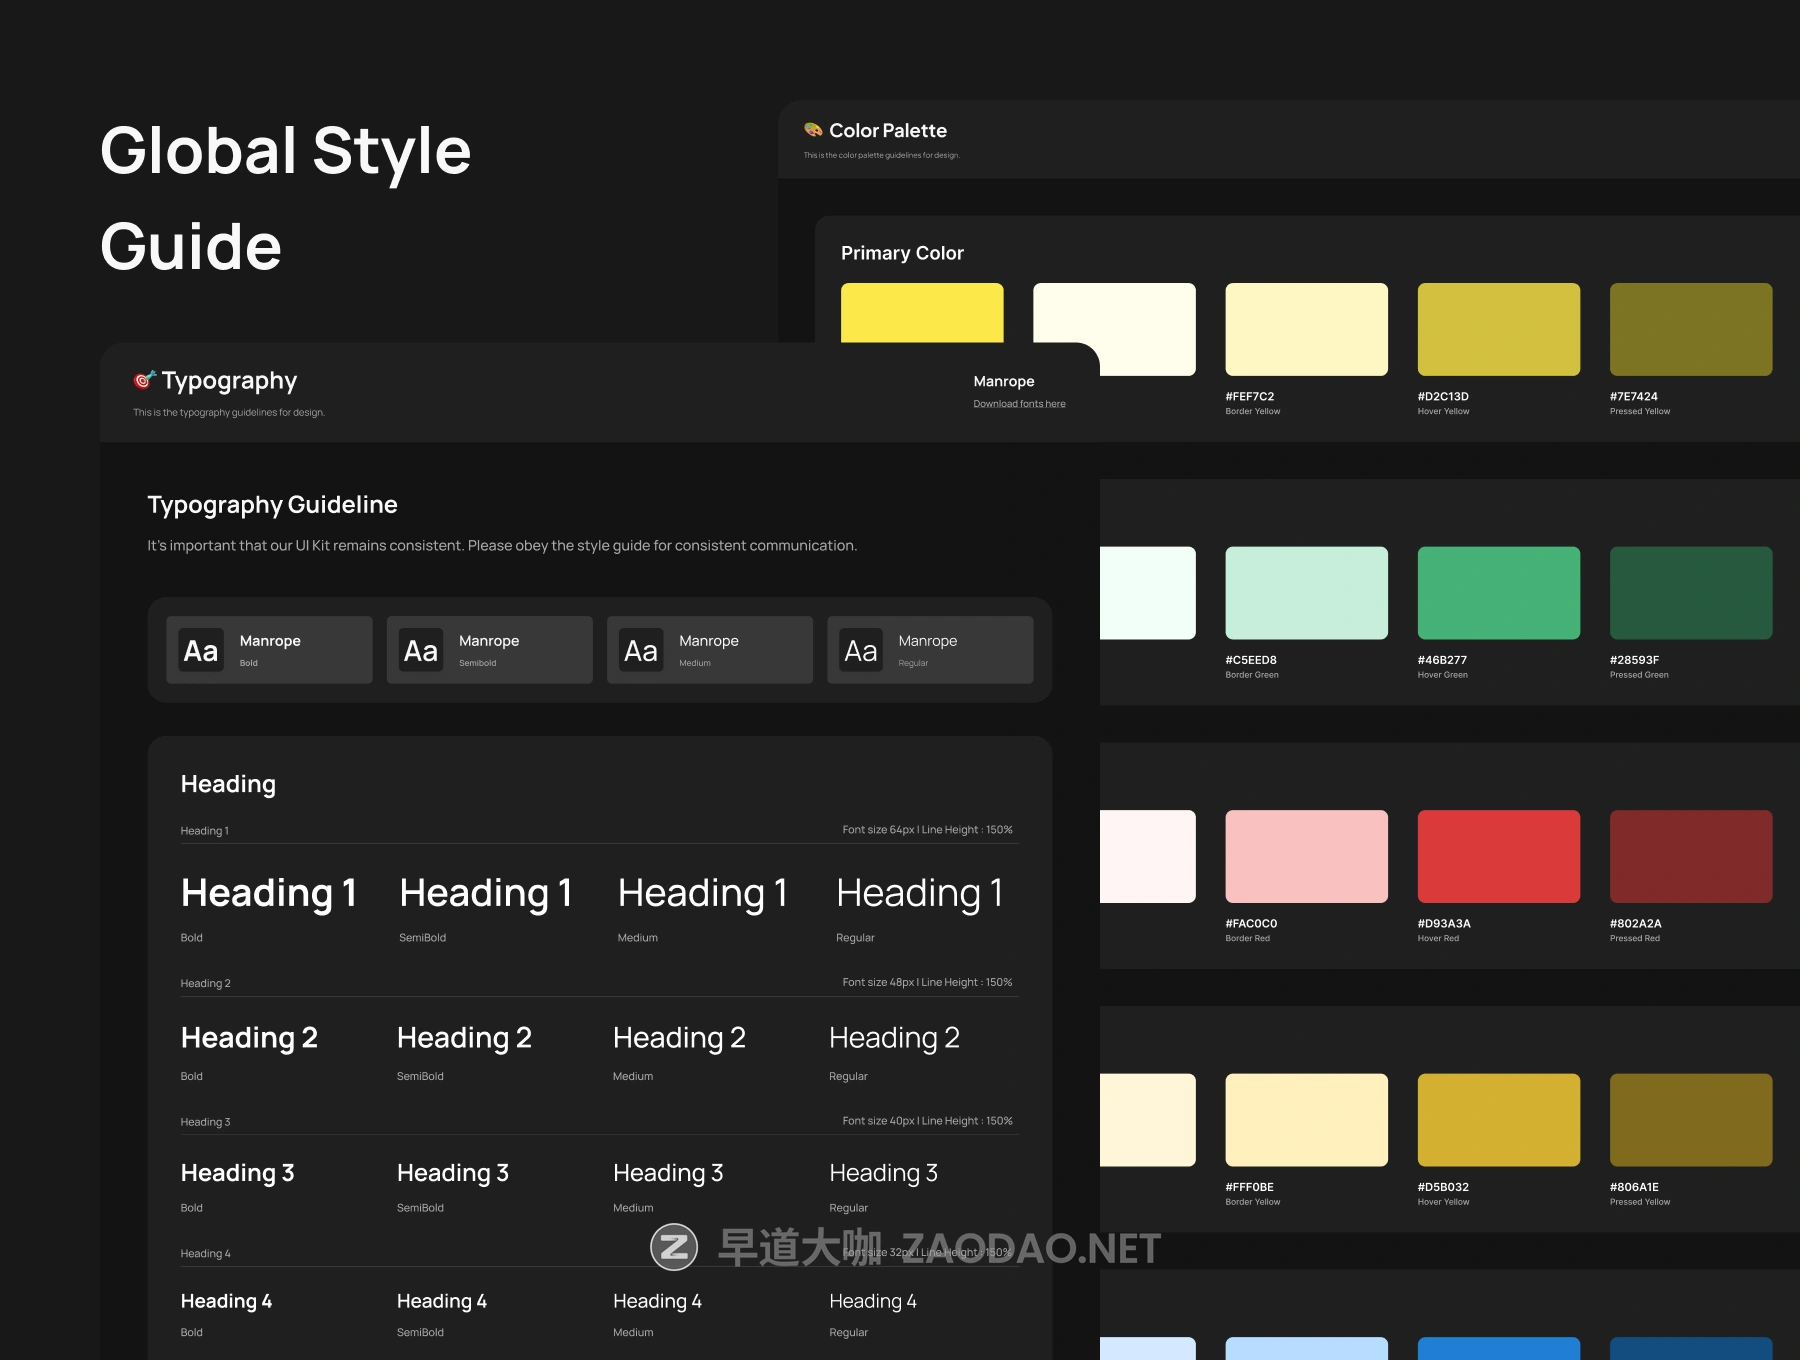Image resolution: width=1800 pixels, height=1360 pixels.
Task: Select the Heading 3 Regular sample text
Action: pyautogui.click(x=883, y=1173)
